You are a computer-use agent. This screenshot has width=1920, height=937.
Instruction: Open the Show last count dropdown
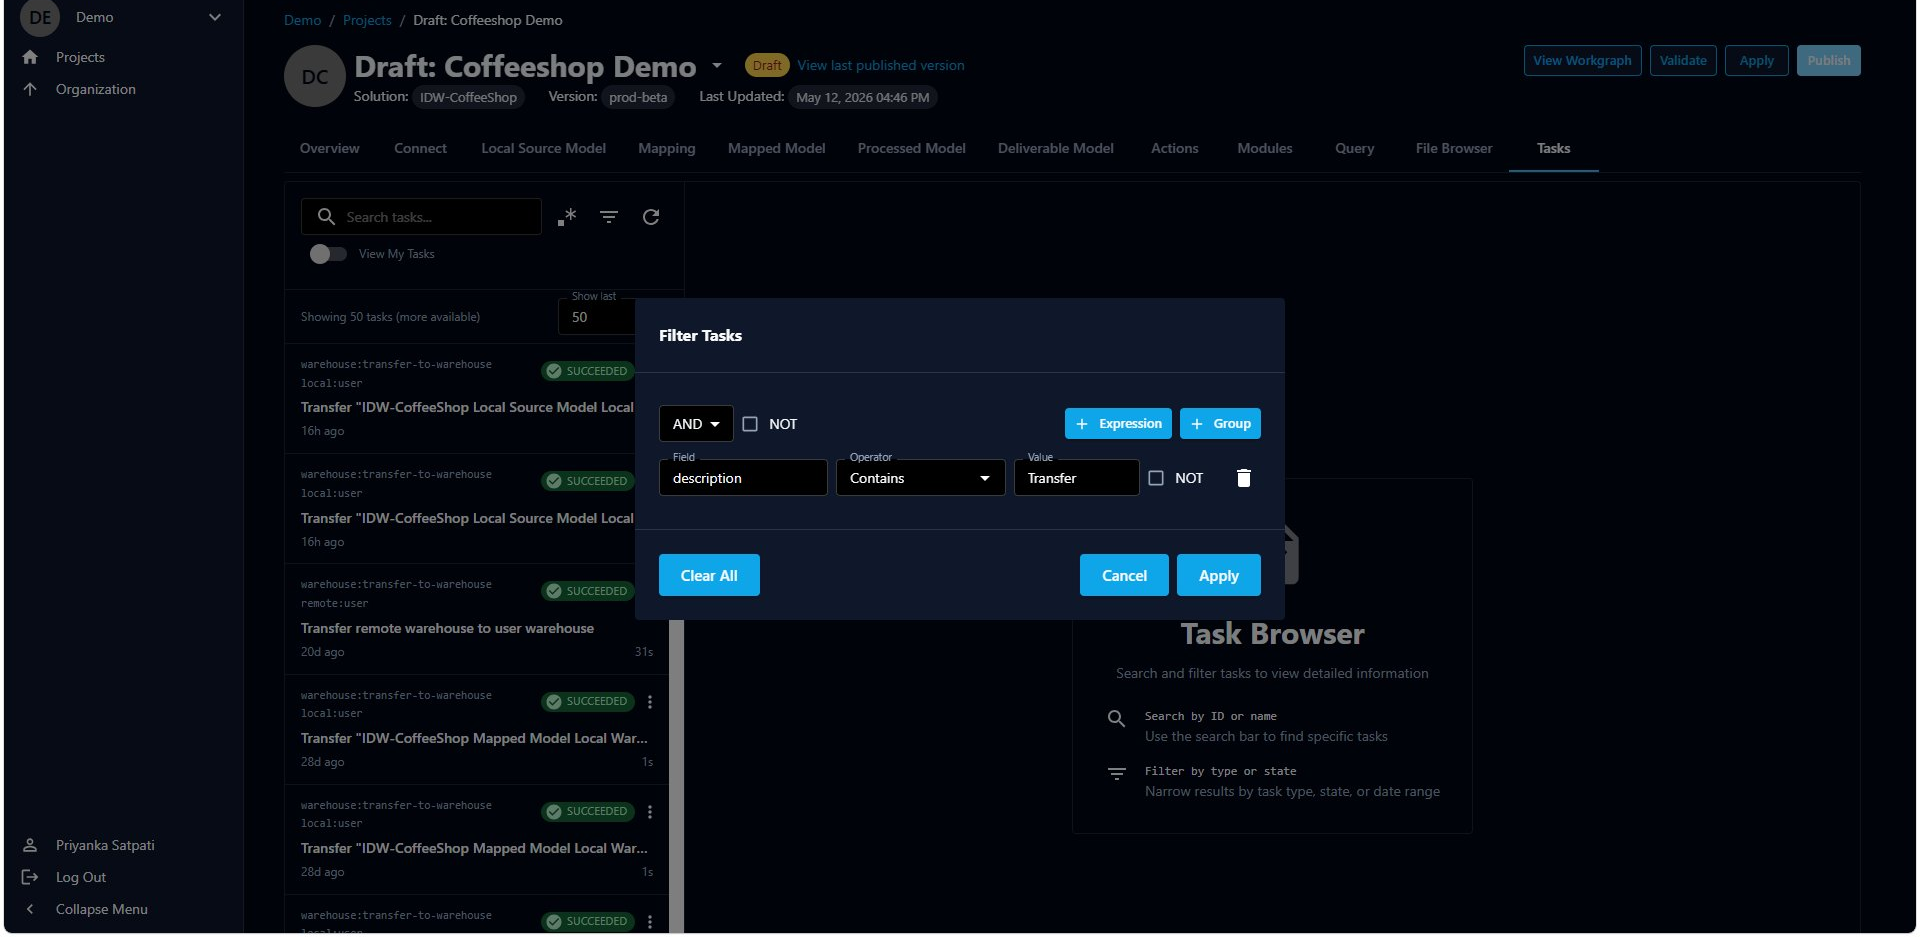point(597,317)
